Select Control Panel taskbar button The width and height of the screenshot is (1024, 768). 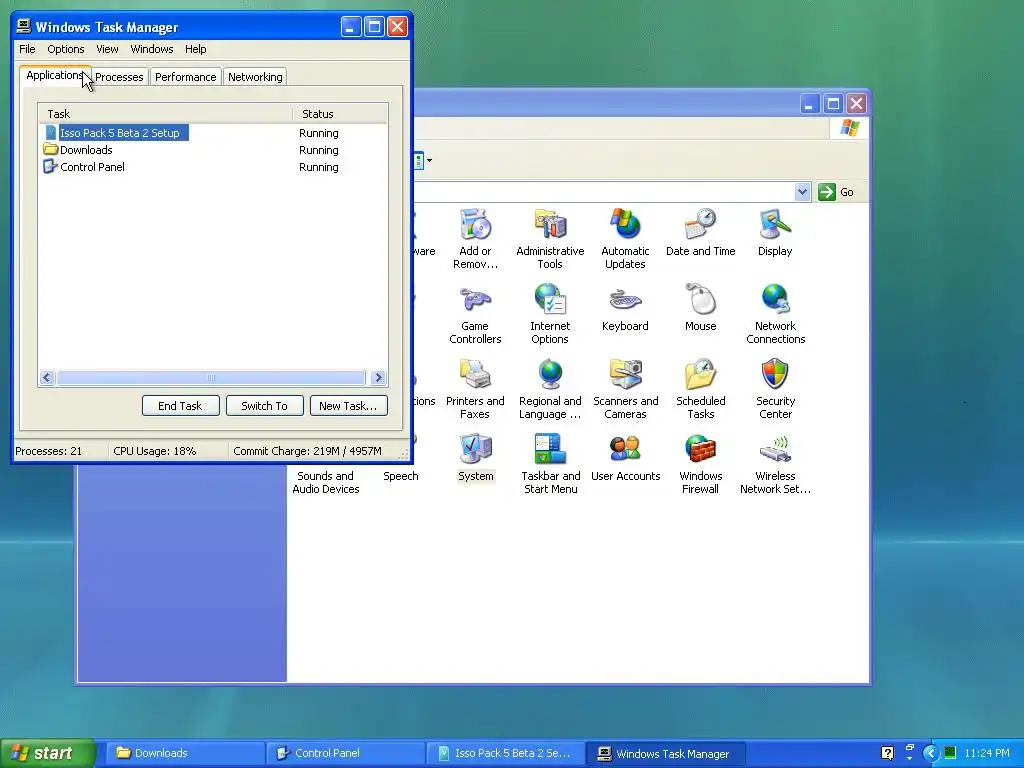pyautogui.click(x=345, y=753)
